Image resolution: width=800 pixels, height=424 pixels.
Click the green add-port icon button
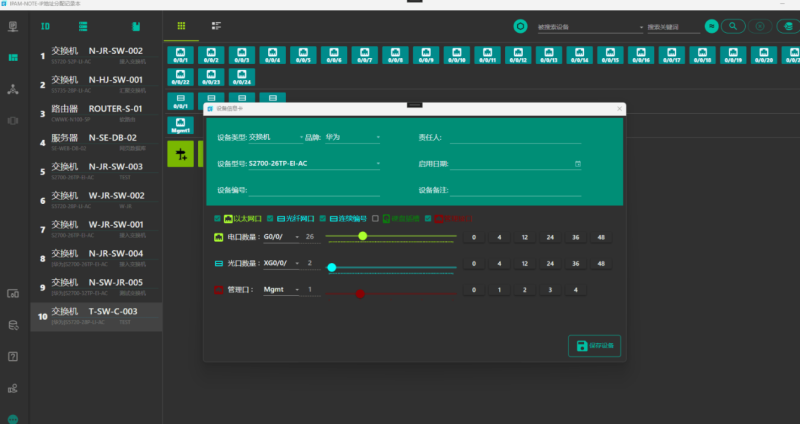tap(181, 153)
